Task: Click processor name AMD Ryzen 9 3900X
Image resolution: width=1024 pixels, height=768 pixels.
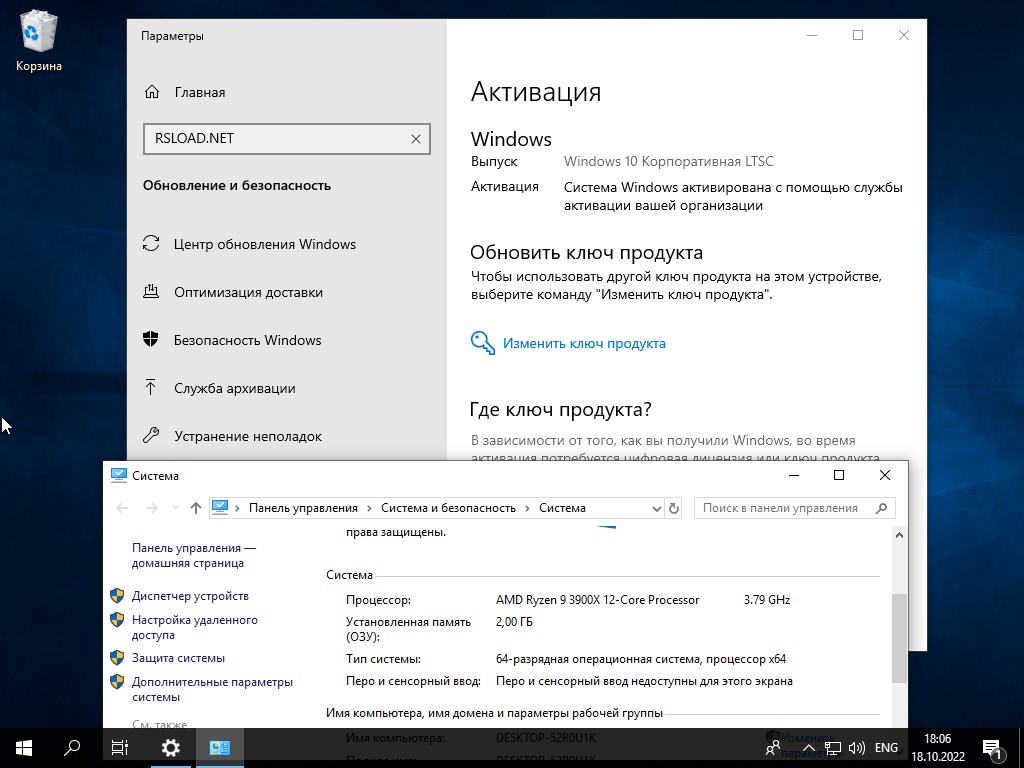Action: [598, 600]
